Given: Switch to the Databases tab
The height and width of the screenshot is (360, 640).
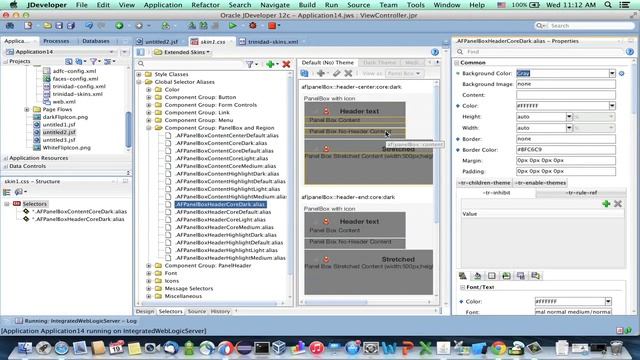Looking at the screenshot, I should click(x=96, y=41).
